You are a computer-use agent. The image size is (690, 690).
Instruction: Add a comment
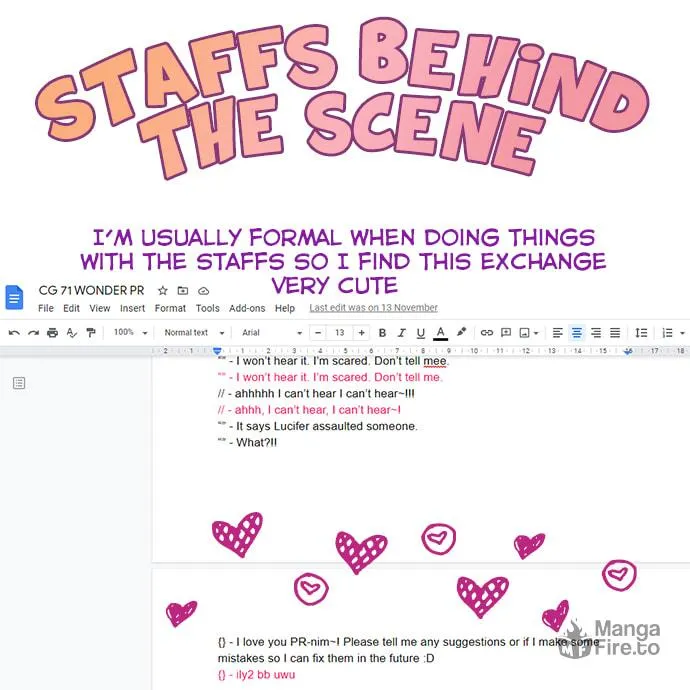coord(506,333)
